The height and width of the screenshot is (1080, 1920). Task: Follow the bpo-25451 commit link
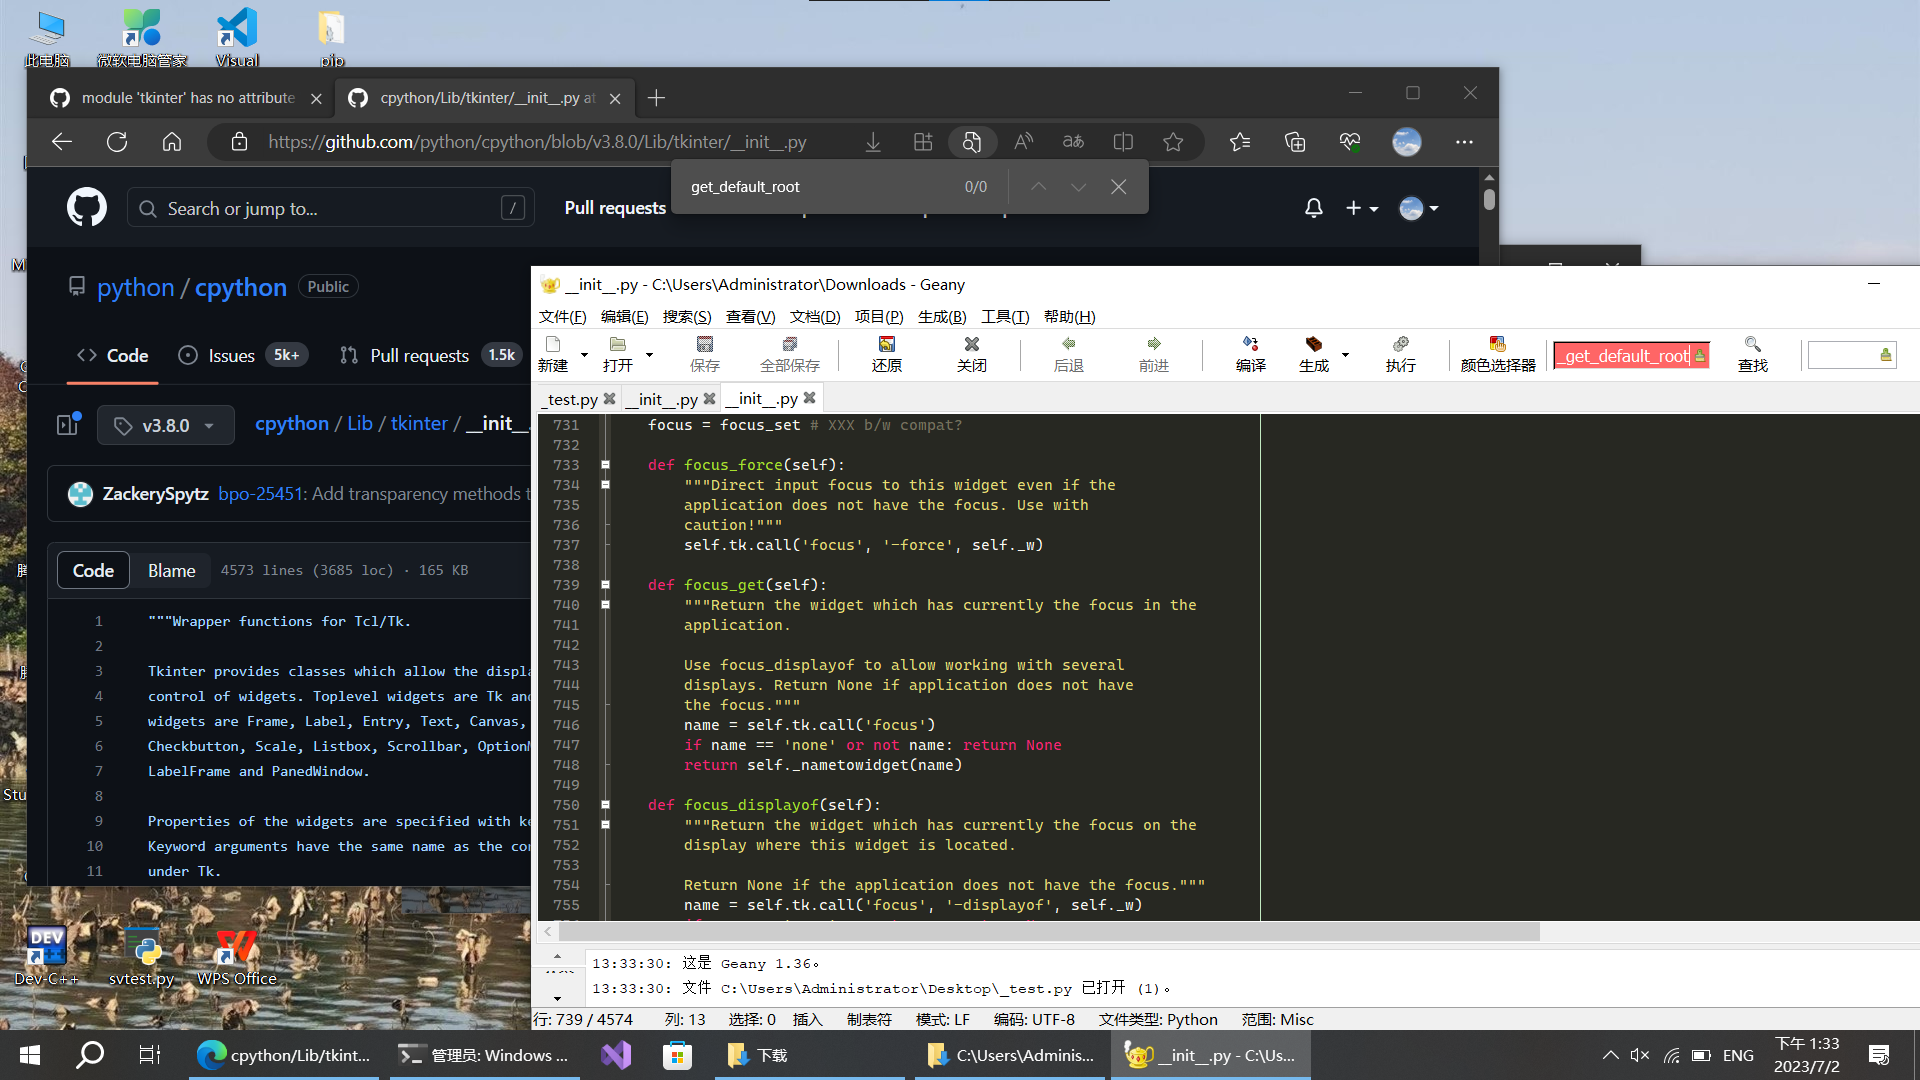pyautogui.click(x=259, y=493)
